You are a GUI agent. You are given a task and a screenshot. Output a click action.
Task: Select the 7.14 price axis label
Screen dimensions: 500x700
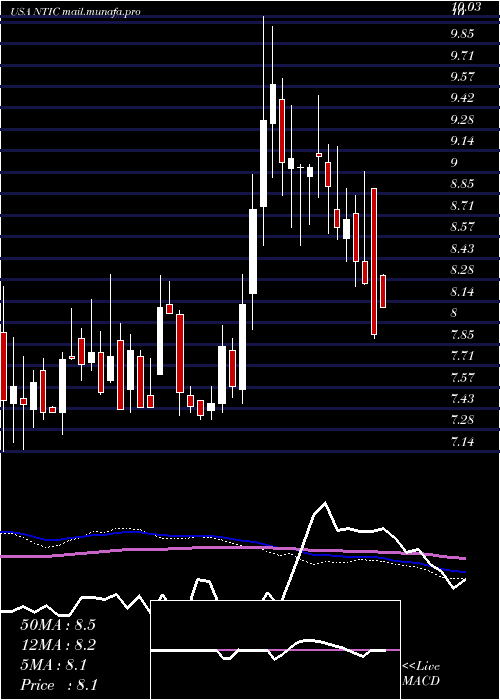pyautogui.click(x=462, y=442)
